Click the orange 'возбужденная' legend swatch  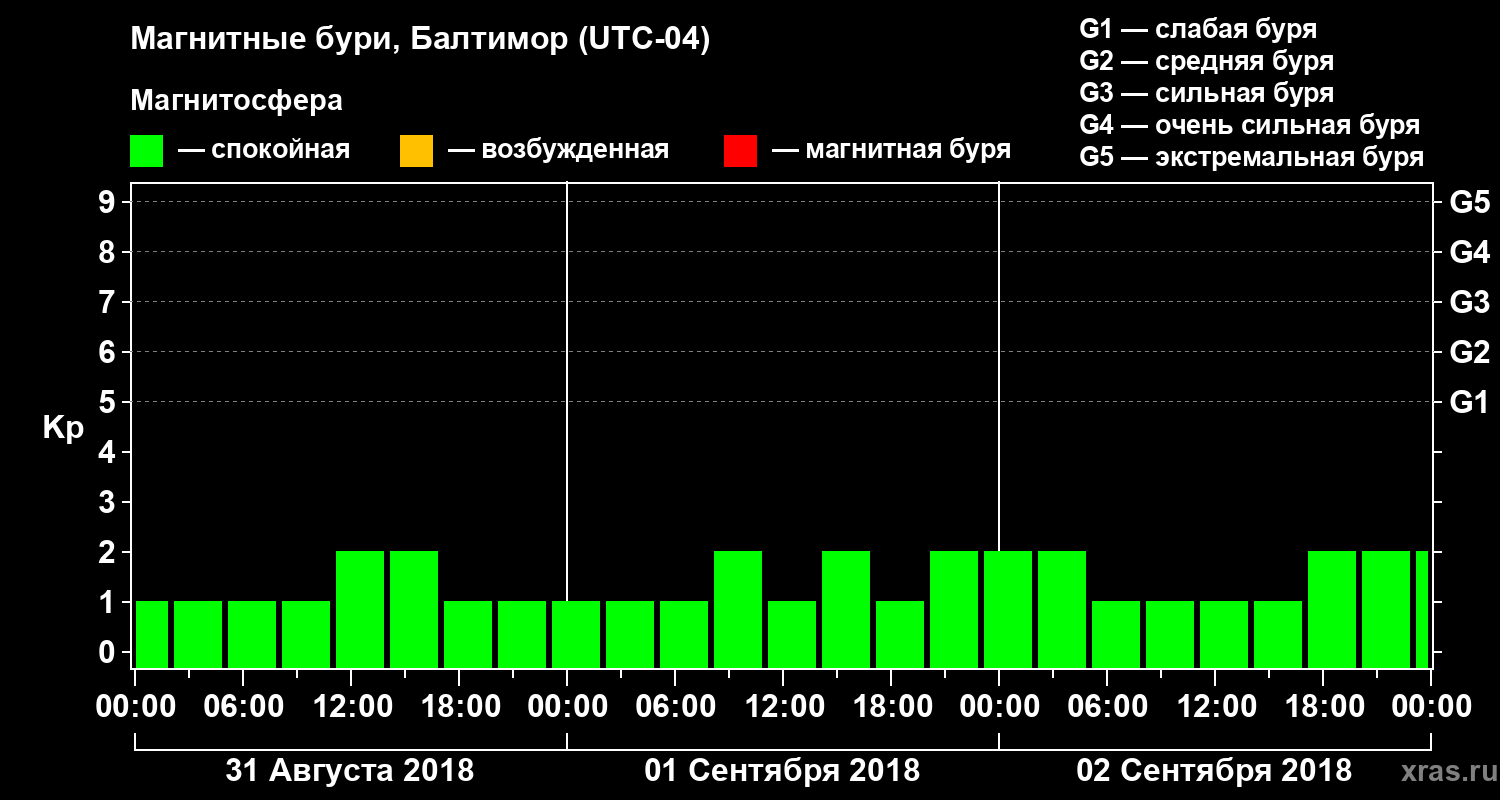[416, 150]
